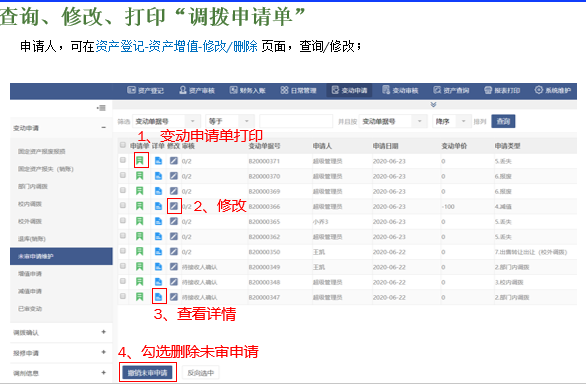
Task: Edit the application in row B20000362
Action: [x=174, y=236]
